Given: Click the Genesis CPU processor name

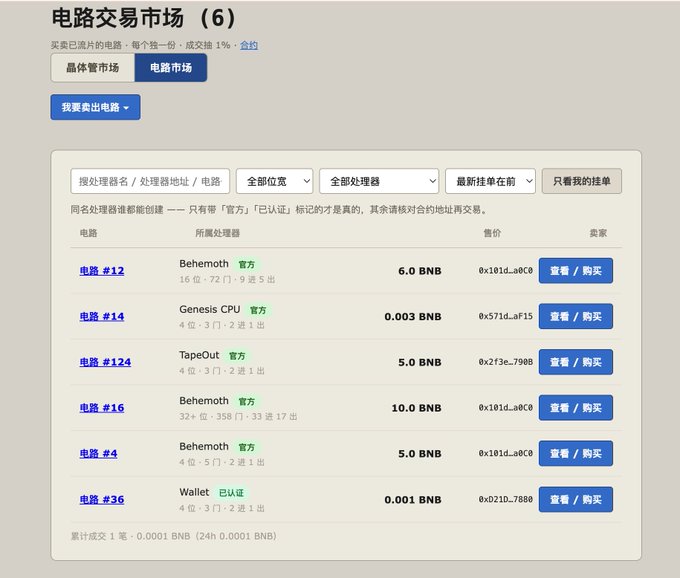Looking at the screenshot, I should [210, 310].
